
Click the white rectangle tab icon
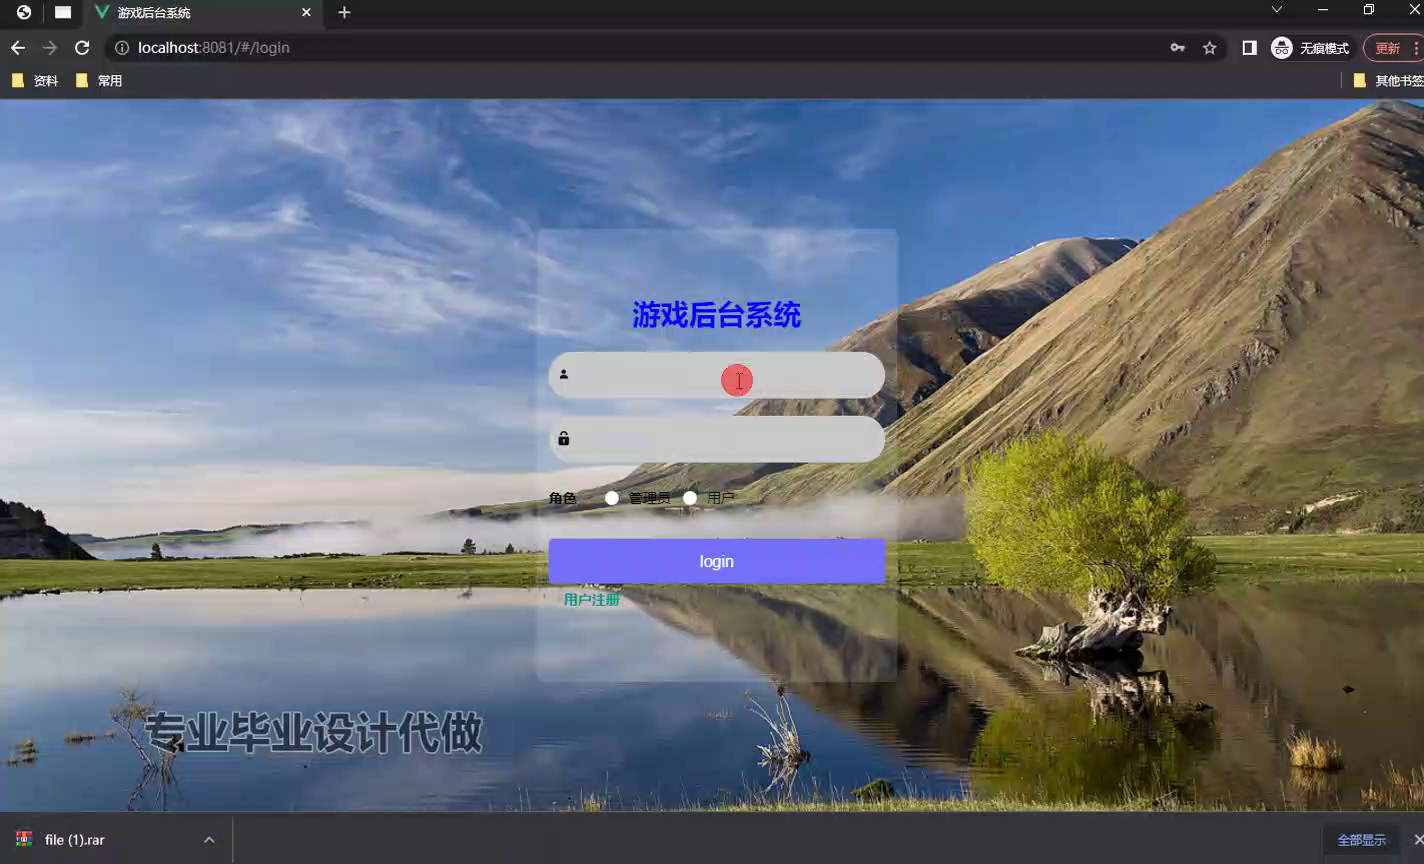63,13
